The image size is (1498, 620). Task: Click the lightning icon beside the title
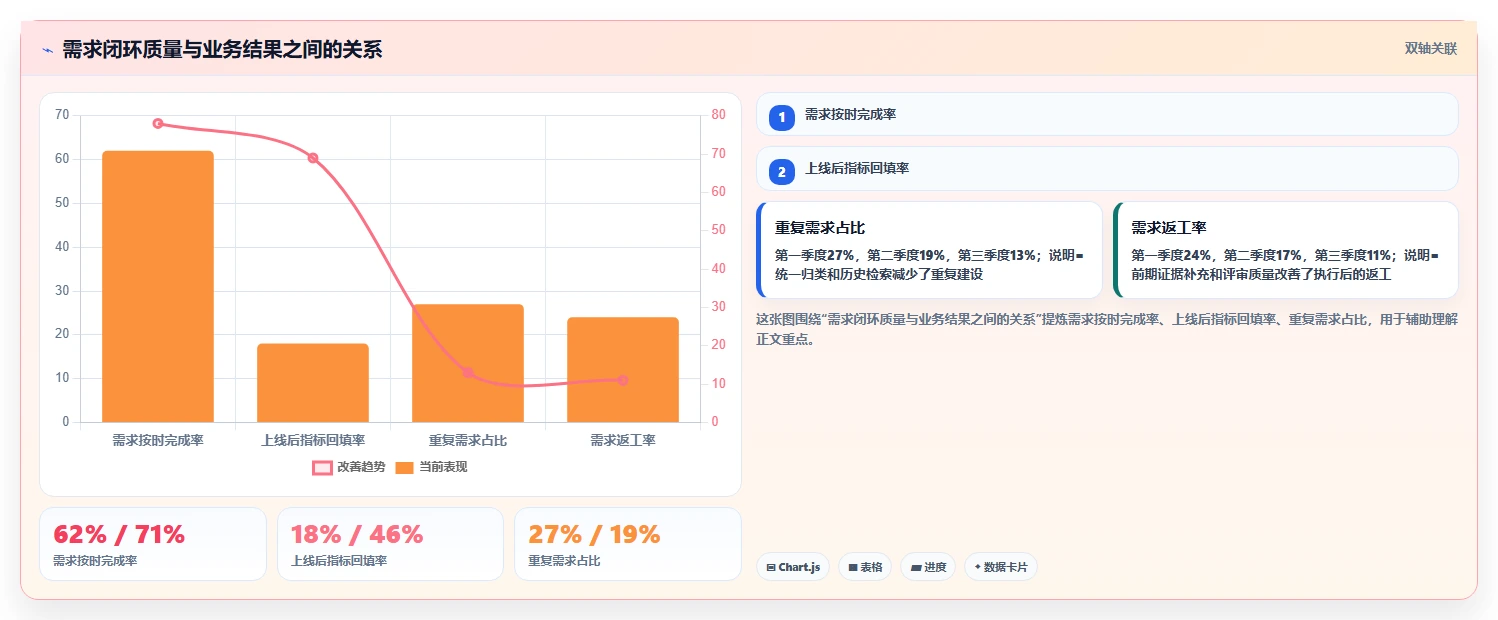pyautogui.click(x=47, y=50)
